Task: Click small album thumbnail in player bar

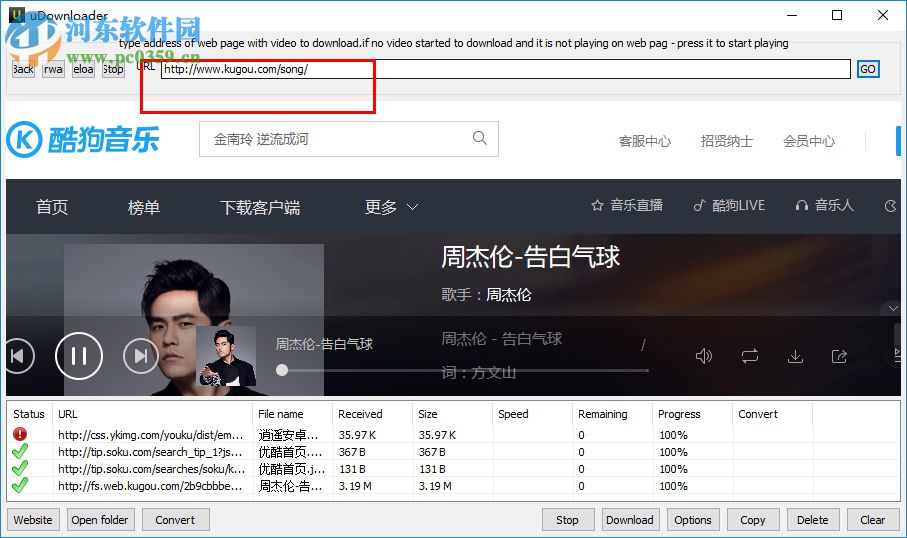Action: 226,356
